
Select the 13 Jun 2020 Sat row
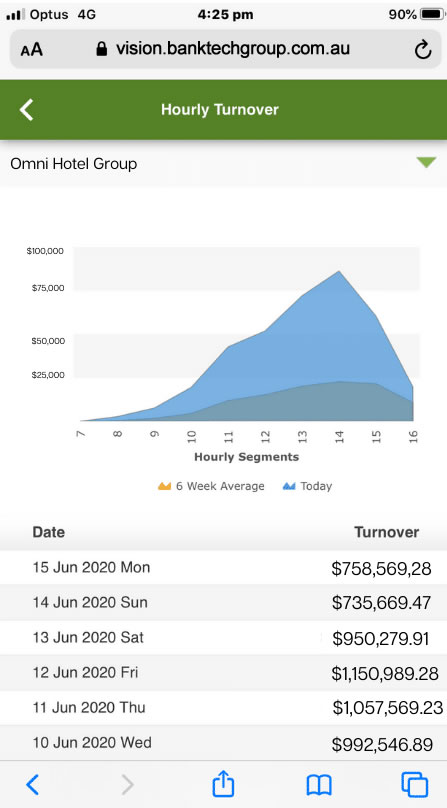[x=223, y=637]
